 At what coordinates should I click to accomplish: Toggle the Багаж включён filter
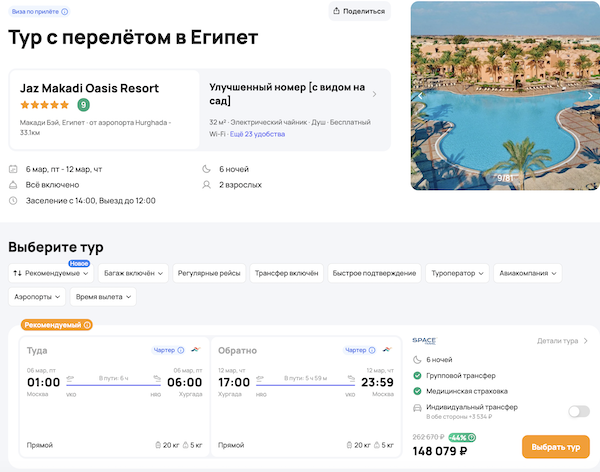coord(132,272)
